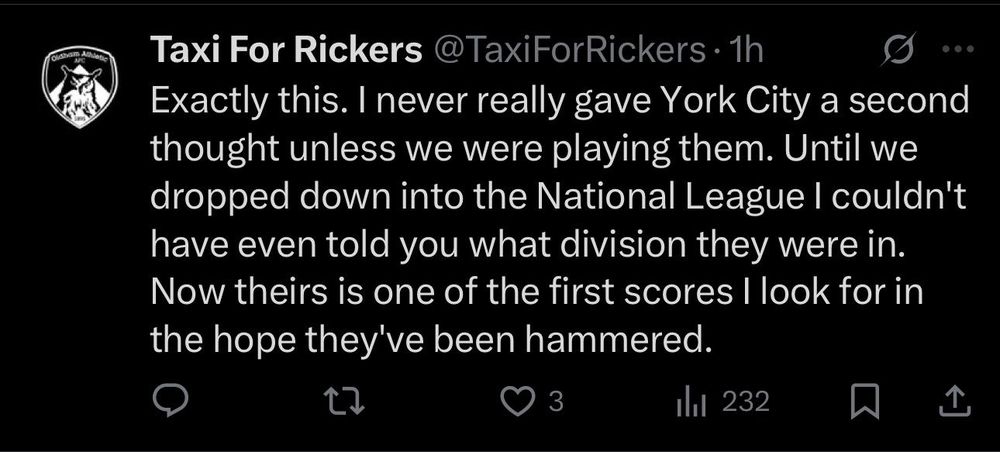This screenshot has height=452, width=1000.
Task: Open the Oldham Athletic badge profile picture
Action: [80, 86]
